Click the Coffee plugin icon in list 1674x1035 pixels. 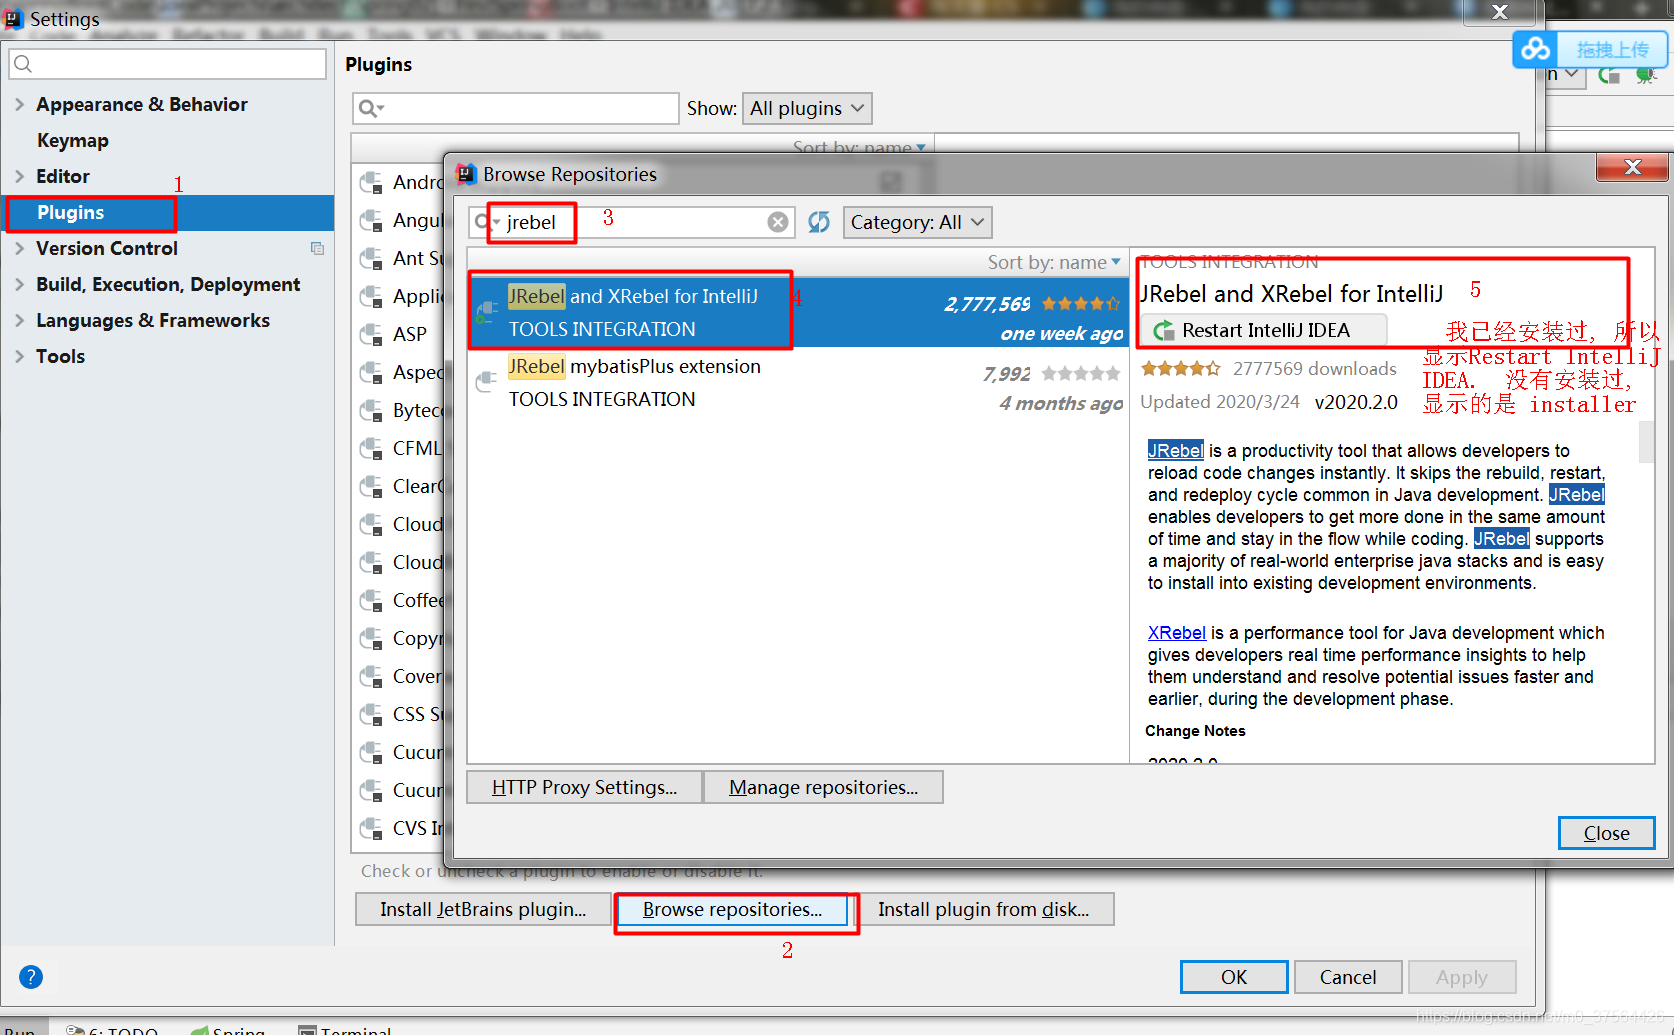tap(372, 600)
